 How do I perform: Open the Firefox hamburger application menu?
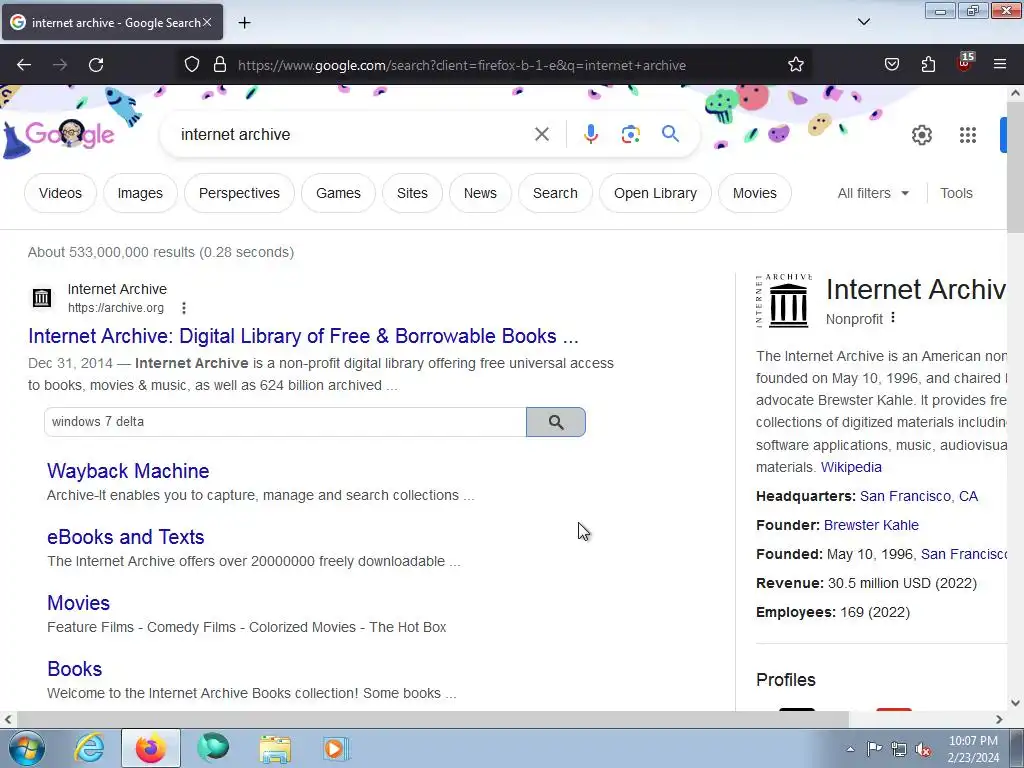[x=1000, y=65]
